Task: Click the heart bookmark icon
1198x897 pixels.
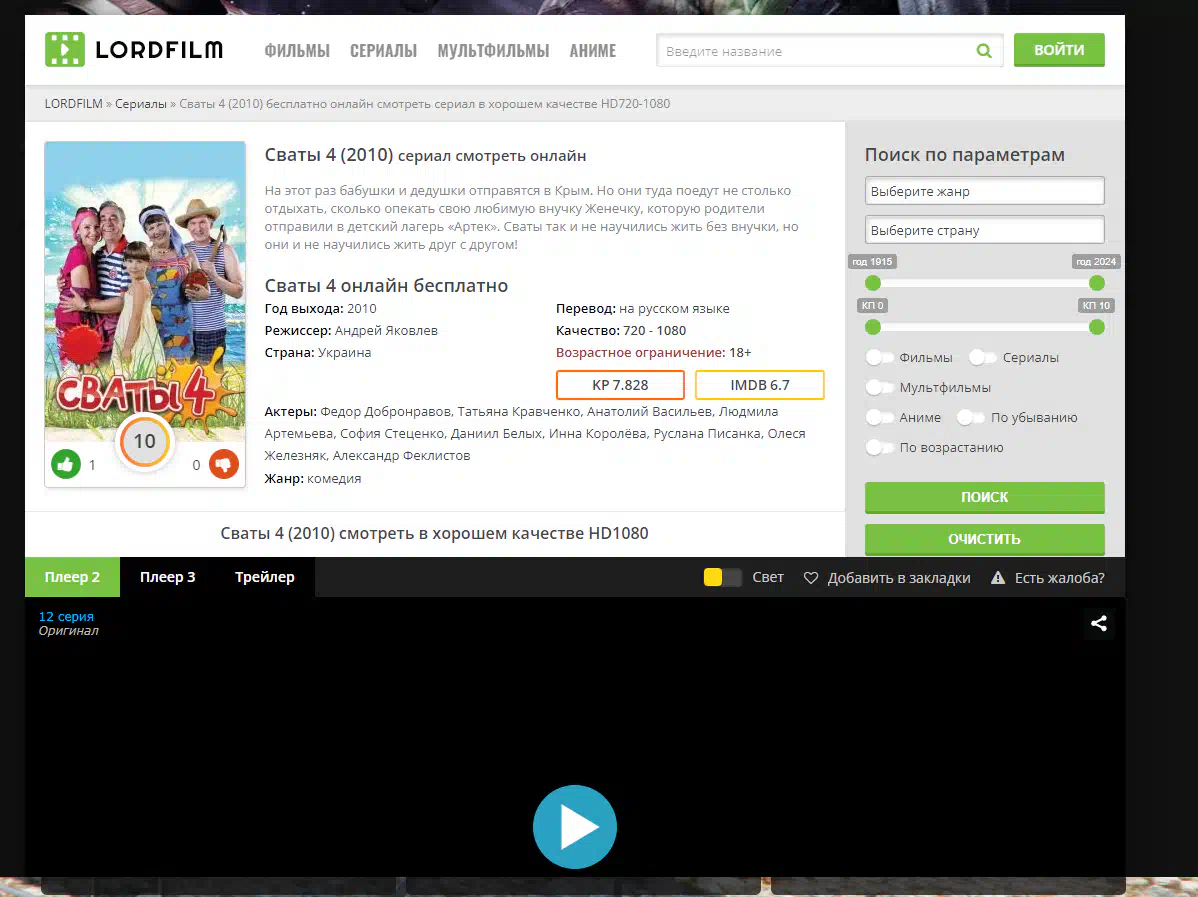Action: [811, 578]
